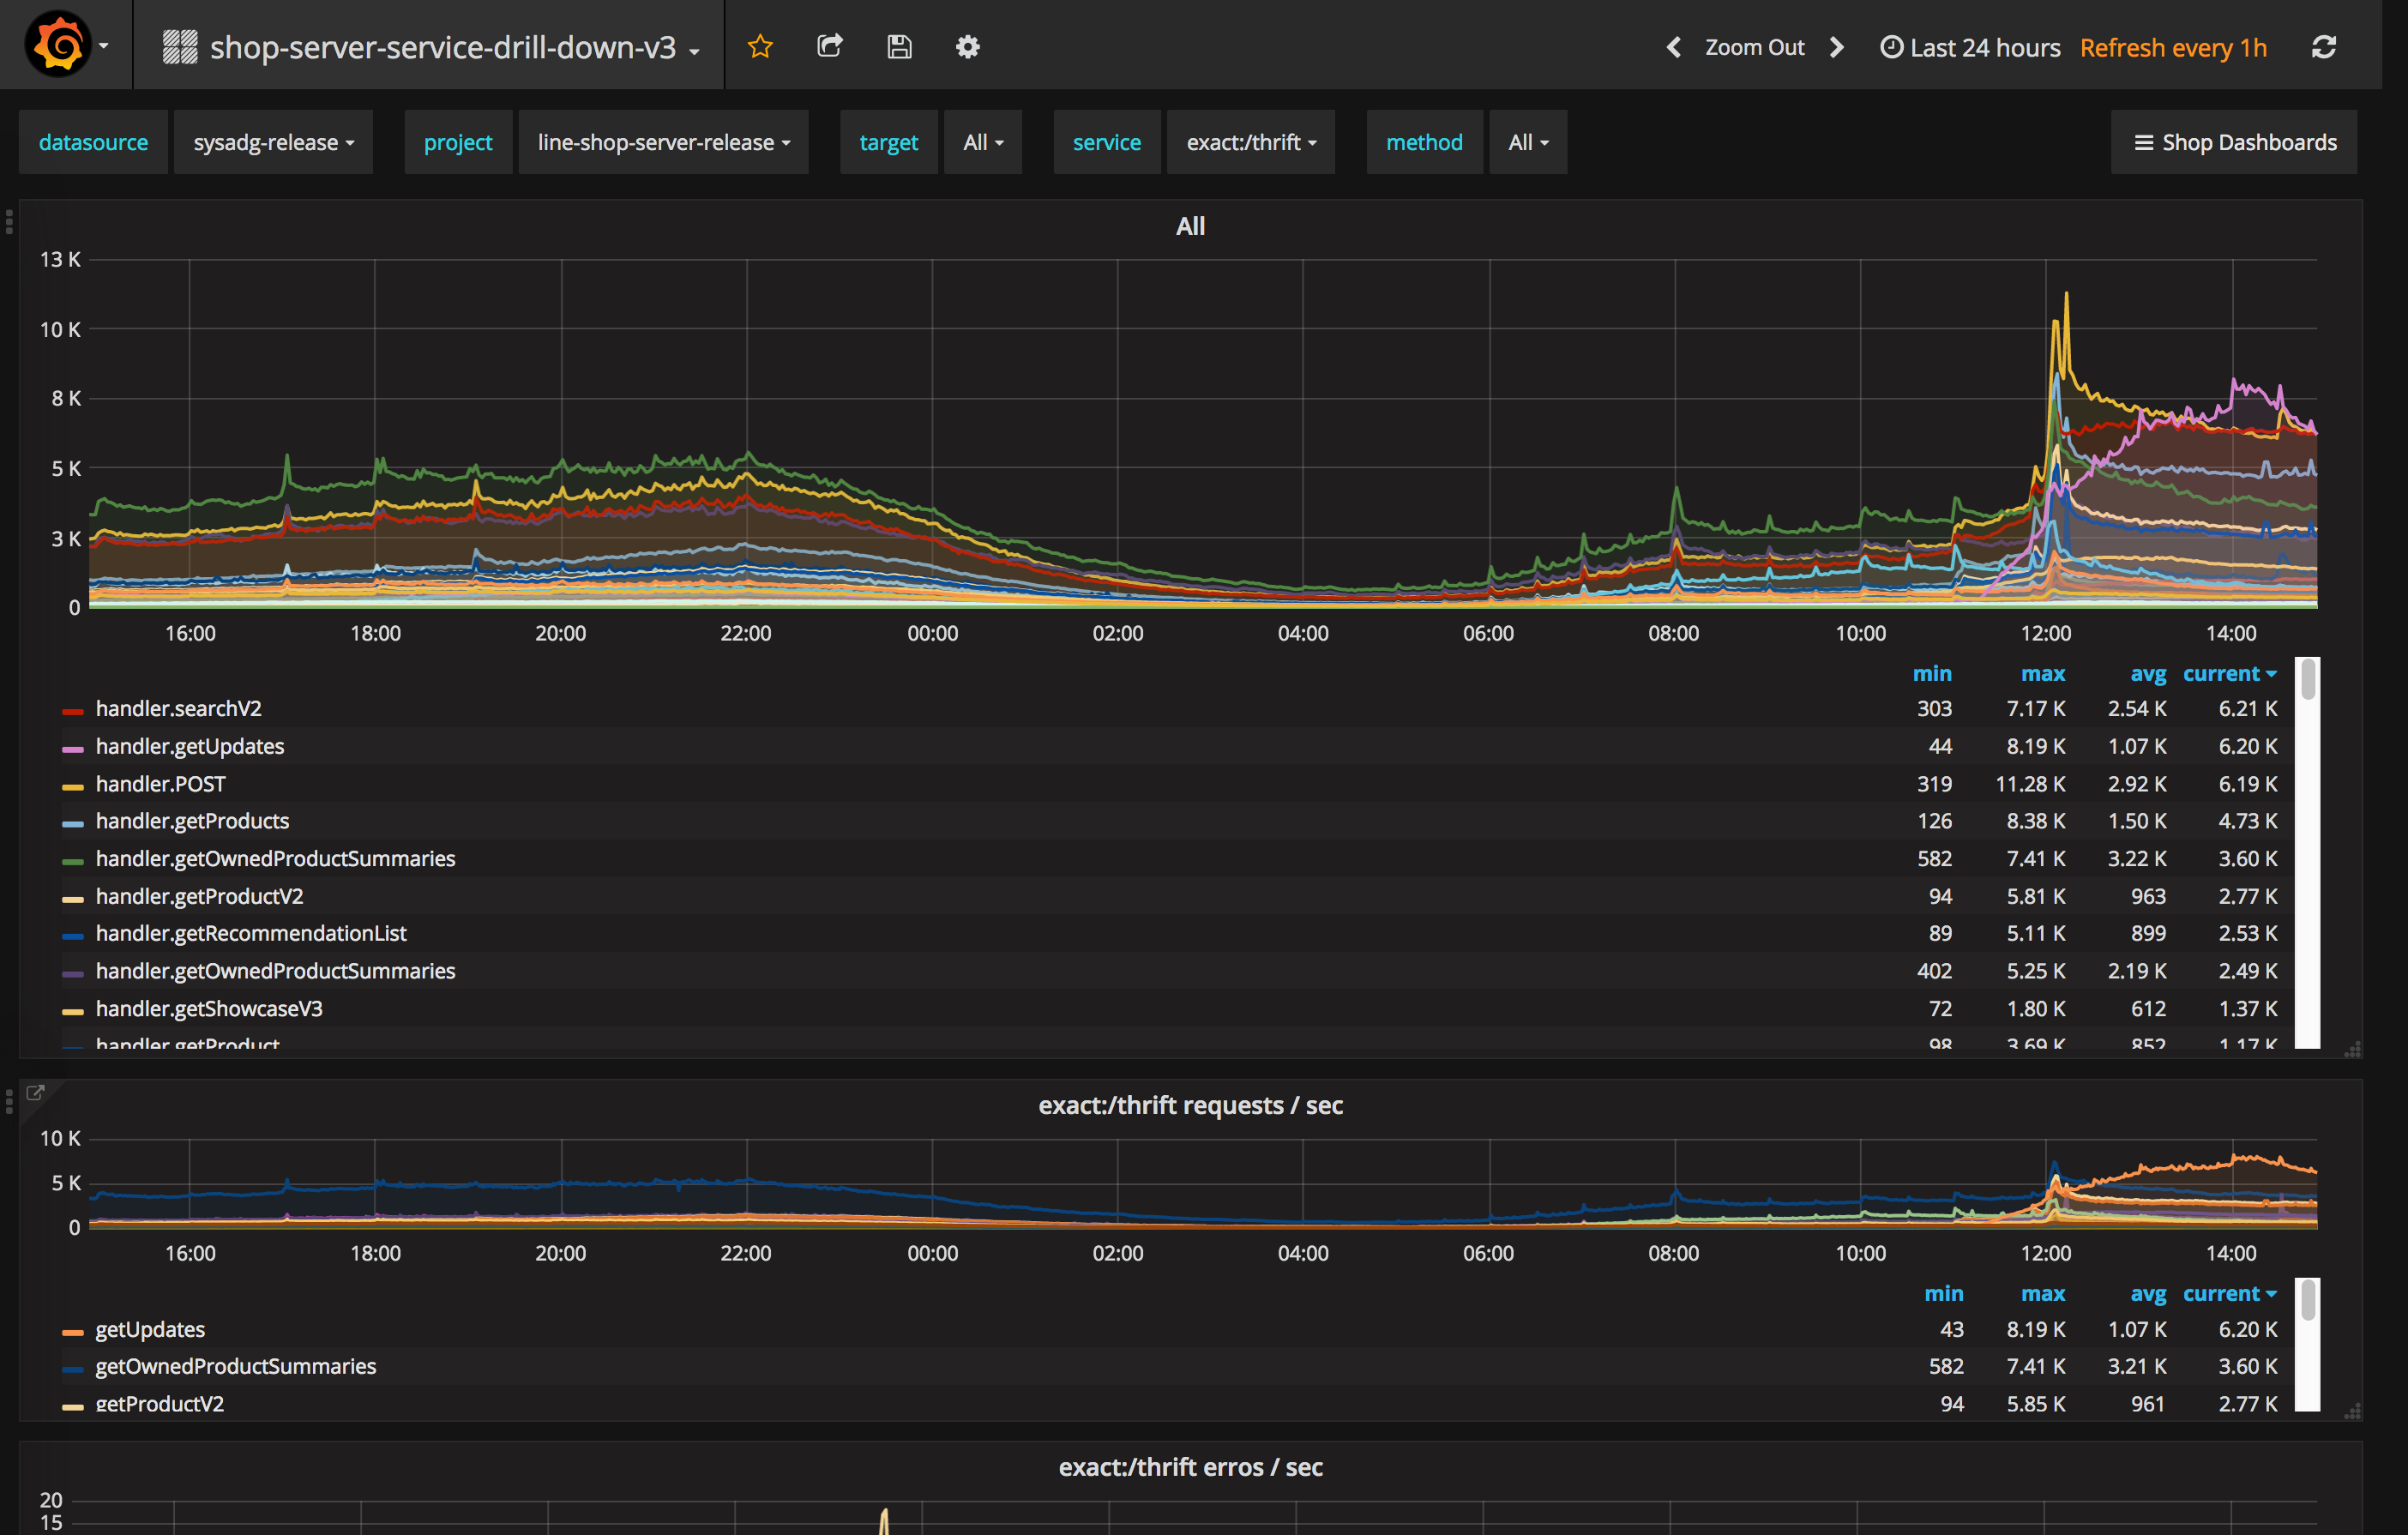Screen dimensions: 2408x1535
Task: Star this dashboard as favorite
Action: coord(759,46)
